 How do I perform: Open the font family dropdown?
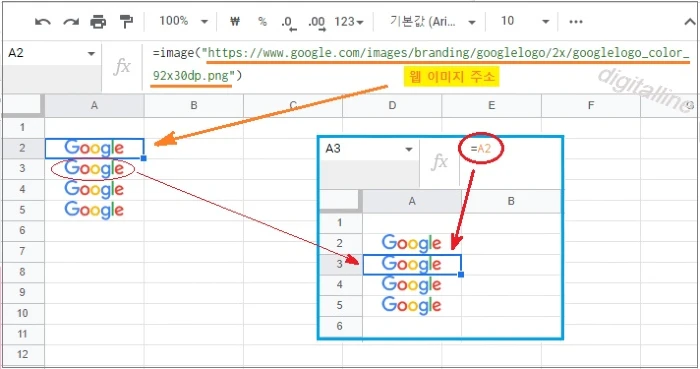tap(432, 21)
